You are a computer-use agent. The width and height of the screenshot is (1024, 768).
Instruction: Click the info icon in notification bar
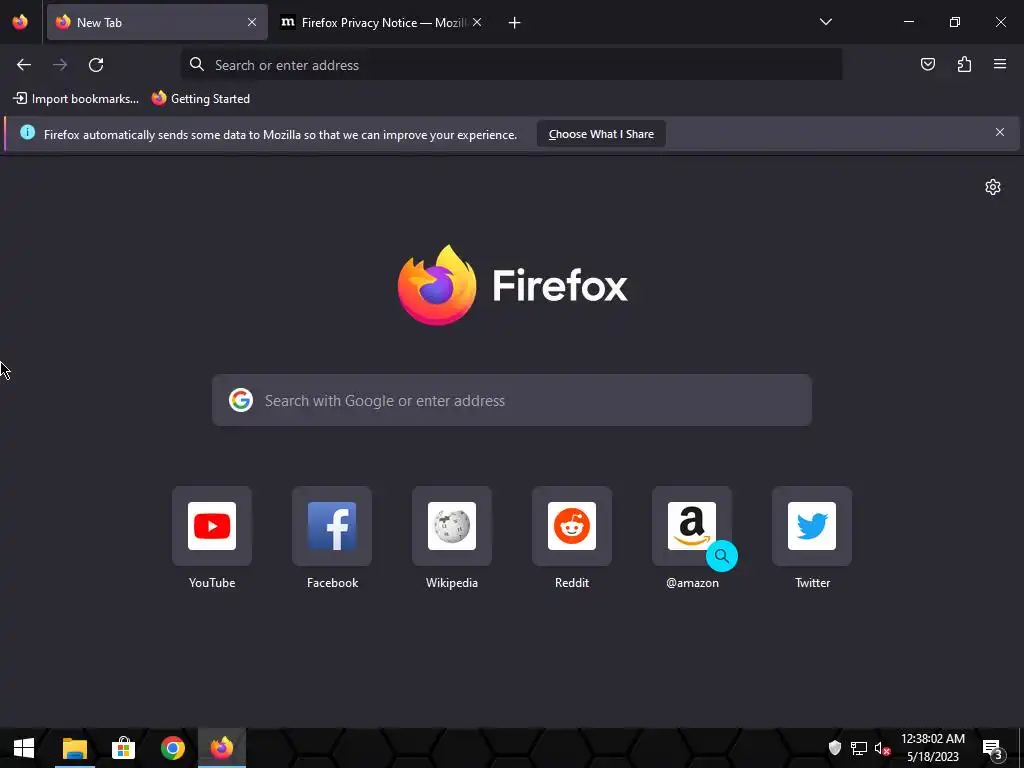[27, 133]
